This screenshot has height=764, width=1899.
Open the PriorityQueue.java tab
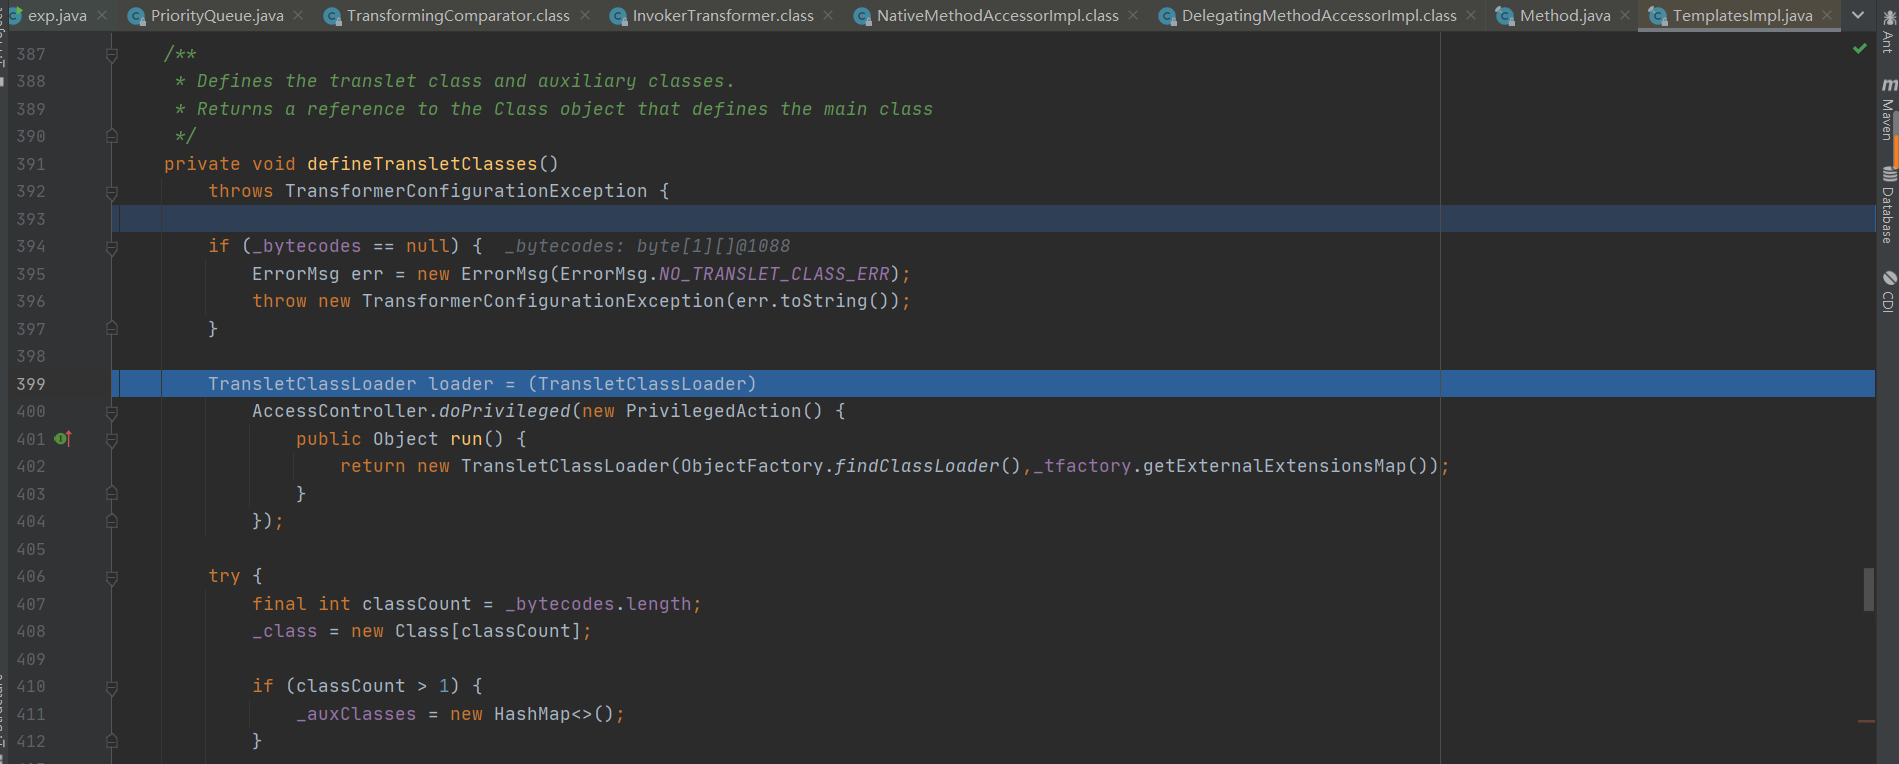tap(217, 16)
